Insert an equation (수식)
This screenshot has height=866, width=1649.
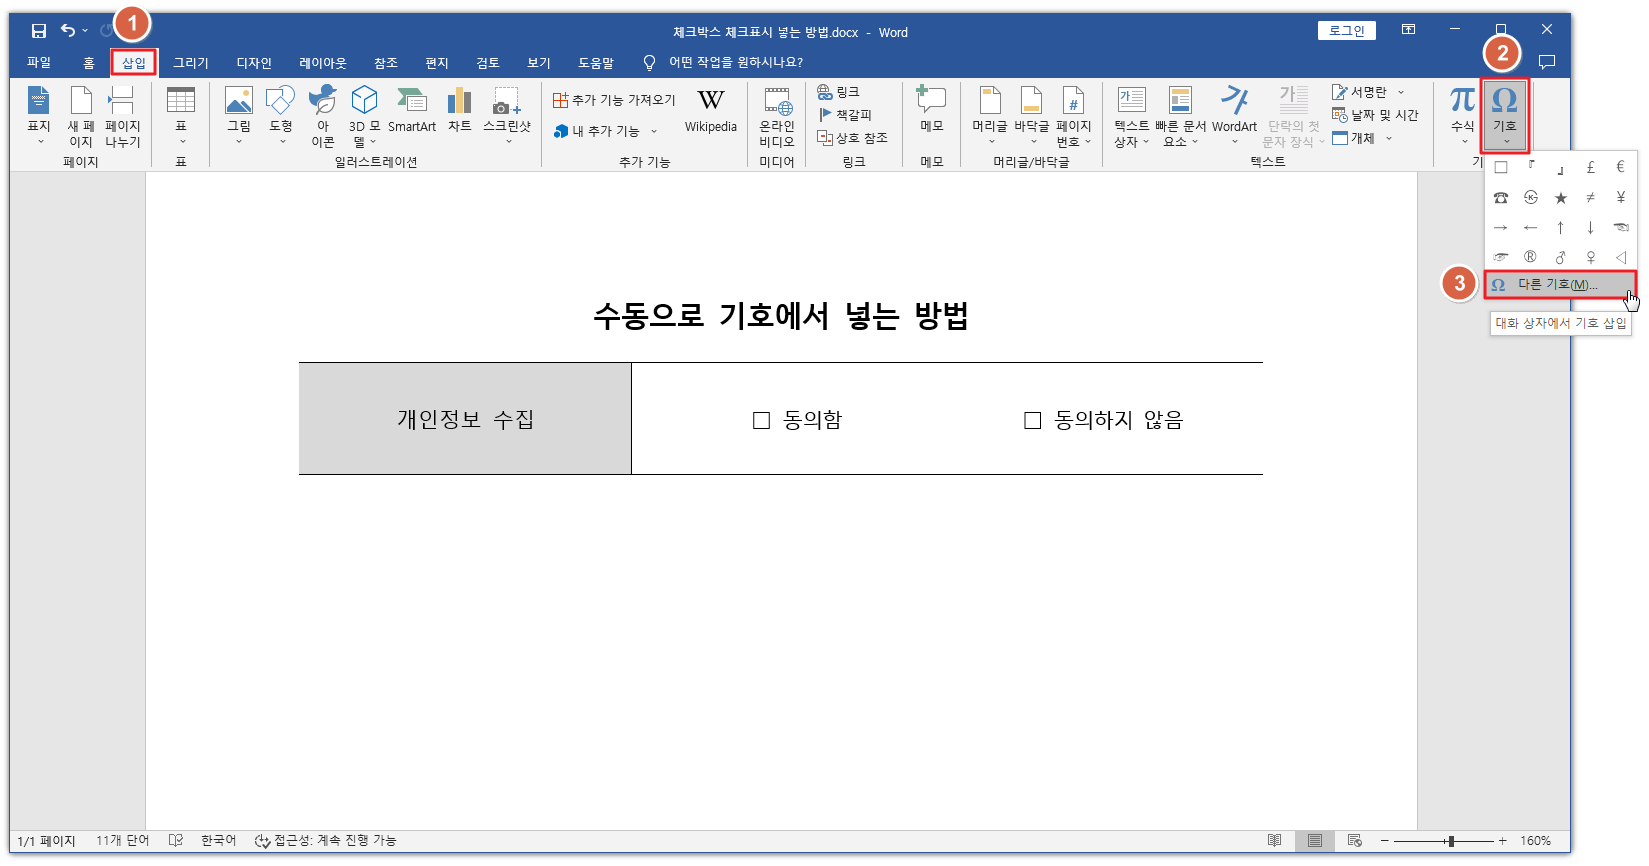[1463, 116]
